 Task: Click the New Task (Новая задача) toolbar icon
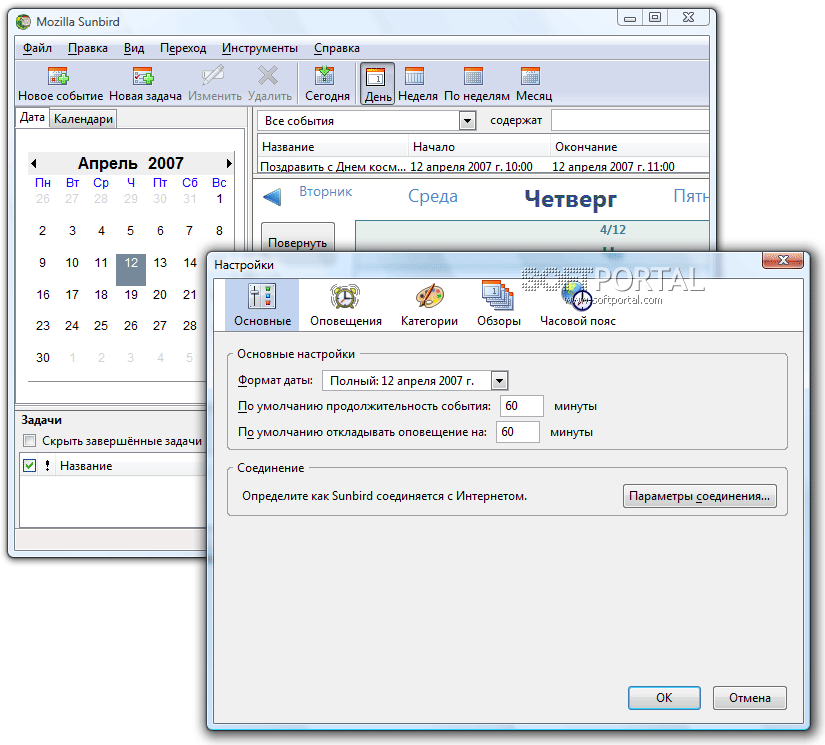point(143,76)
